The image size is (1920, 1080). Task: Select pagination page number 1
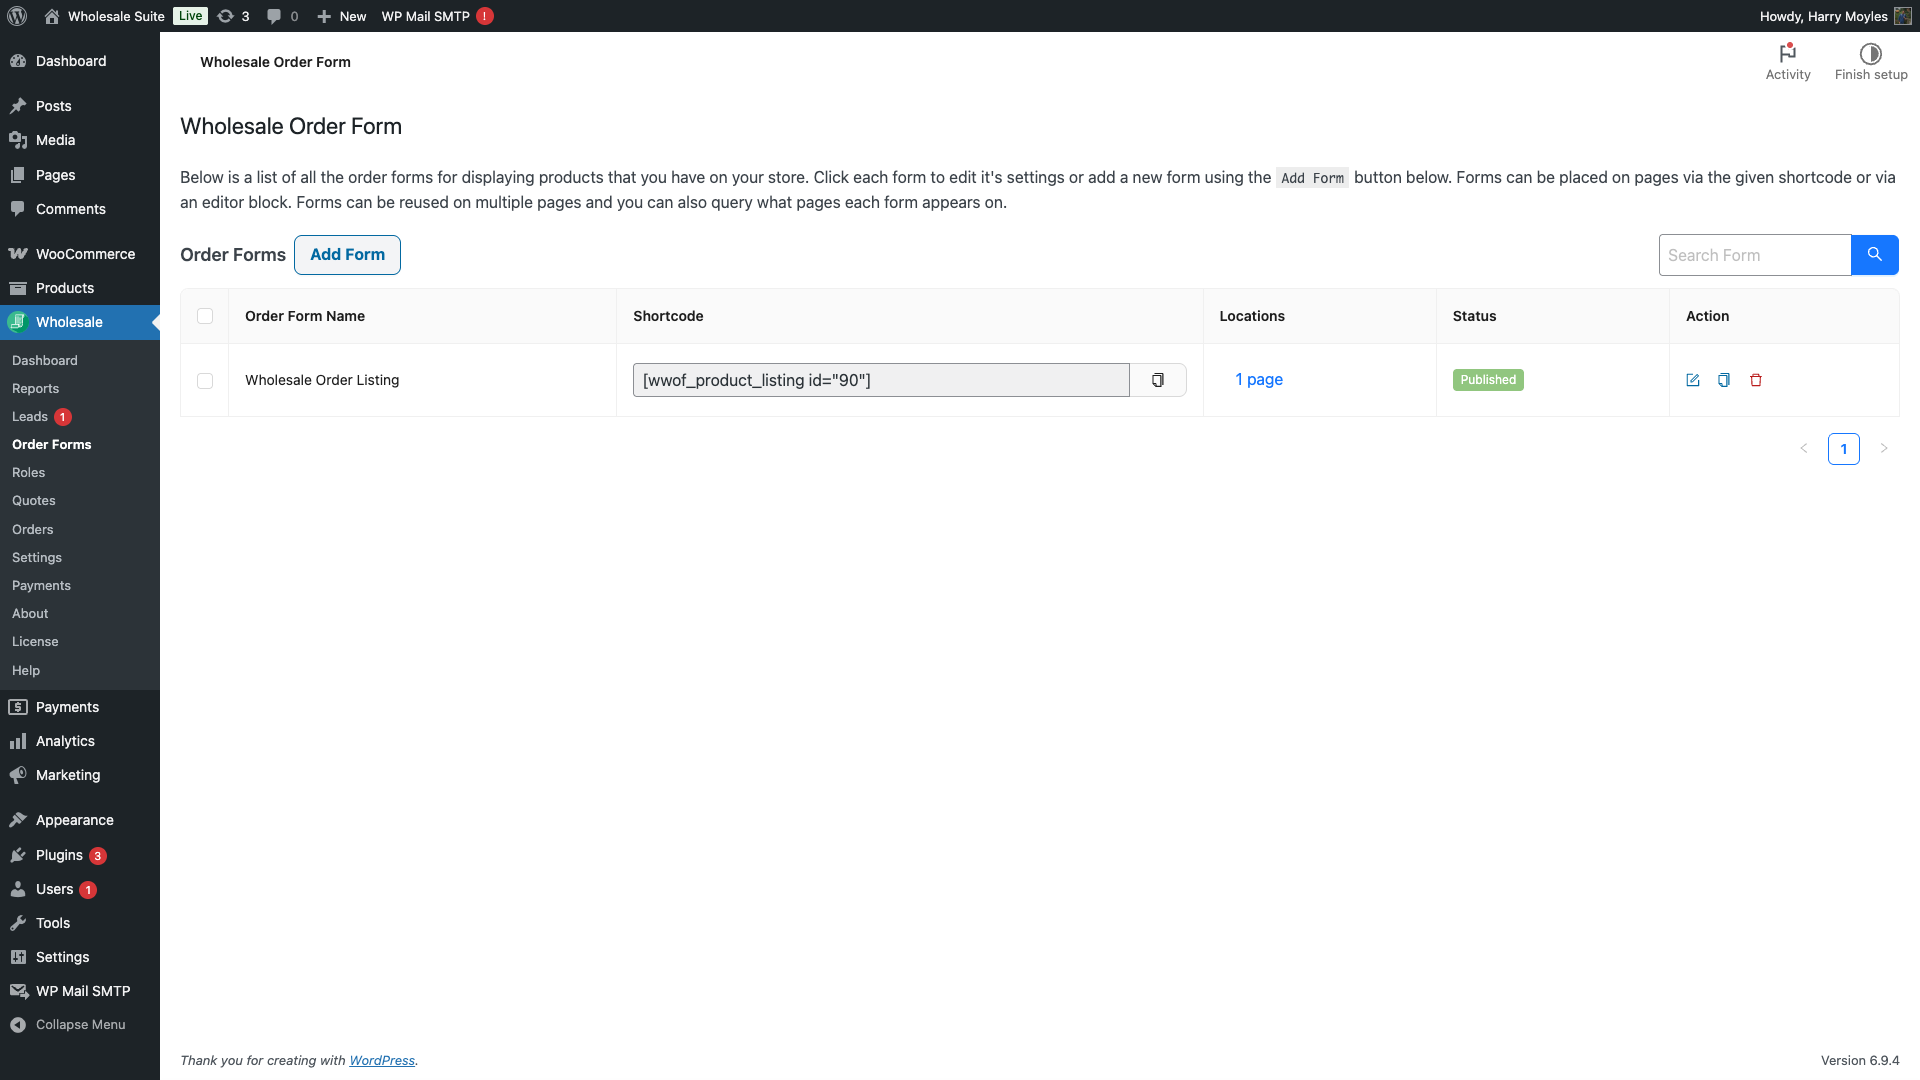coord(1844,449)
